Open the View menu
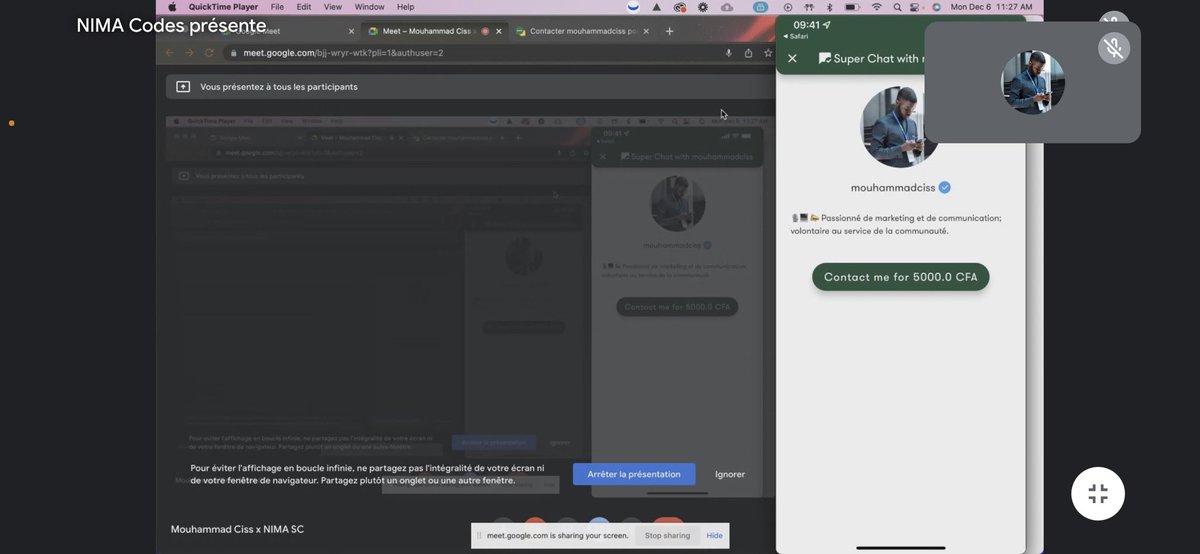The height and width of the screenshot is (554, 1200). [x=333, y=7]
